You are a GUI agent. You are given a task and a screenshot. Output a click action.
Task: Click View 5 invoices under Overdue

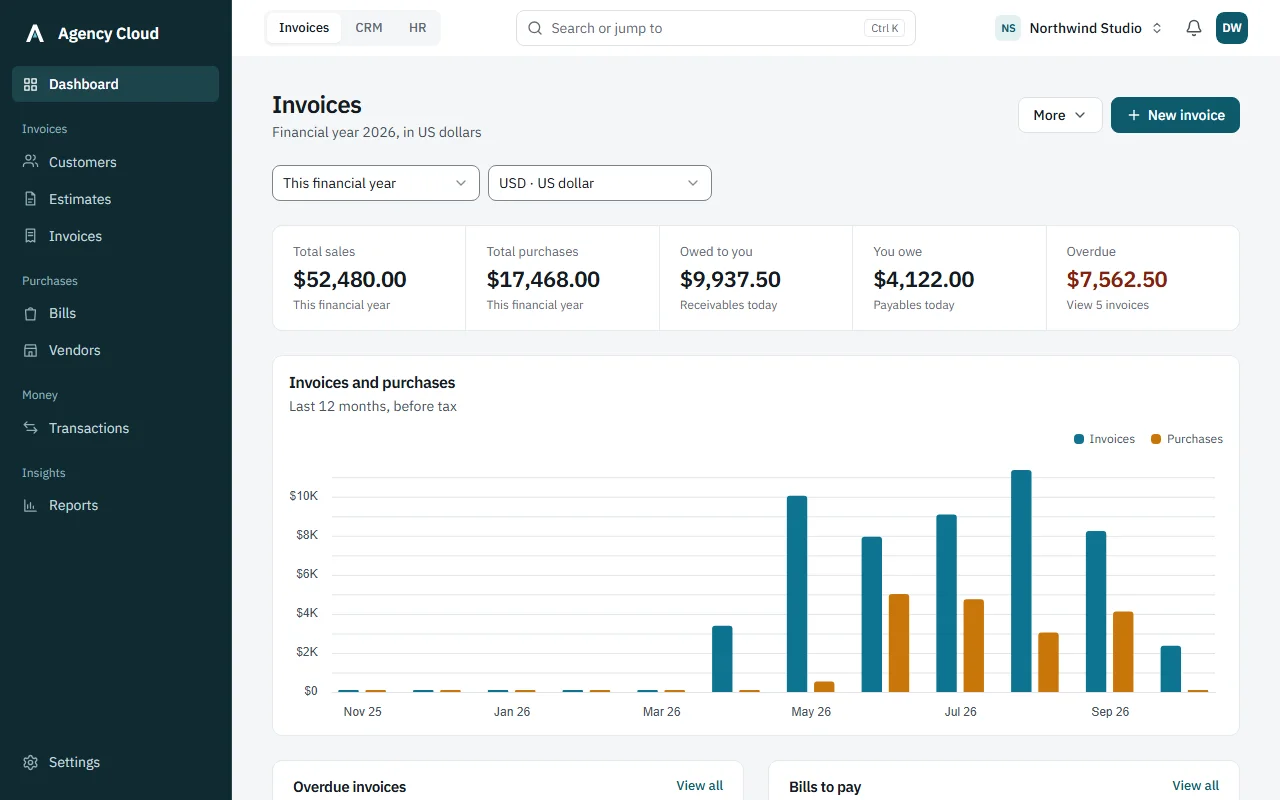[x=1108, y=305]
